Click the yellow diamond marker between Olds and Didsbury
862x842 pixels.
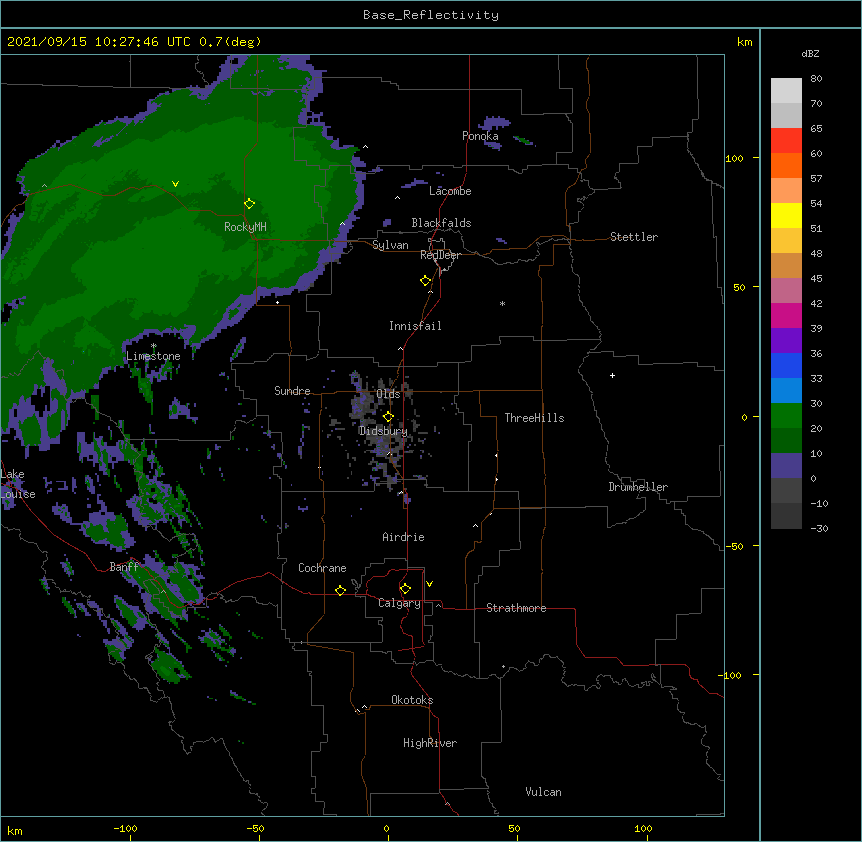[388, 416]
